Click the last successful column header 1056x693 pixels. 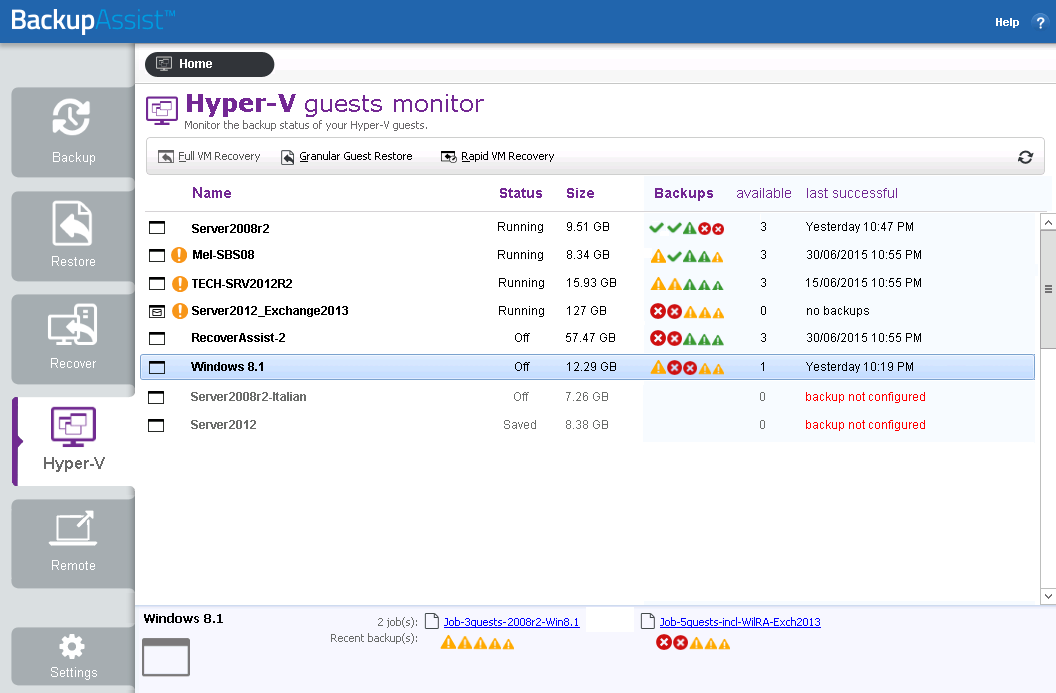point(852,193)
